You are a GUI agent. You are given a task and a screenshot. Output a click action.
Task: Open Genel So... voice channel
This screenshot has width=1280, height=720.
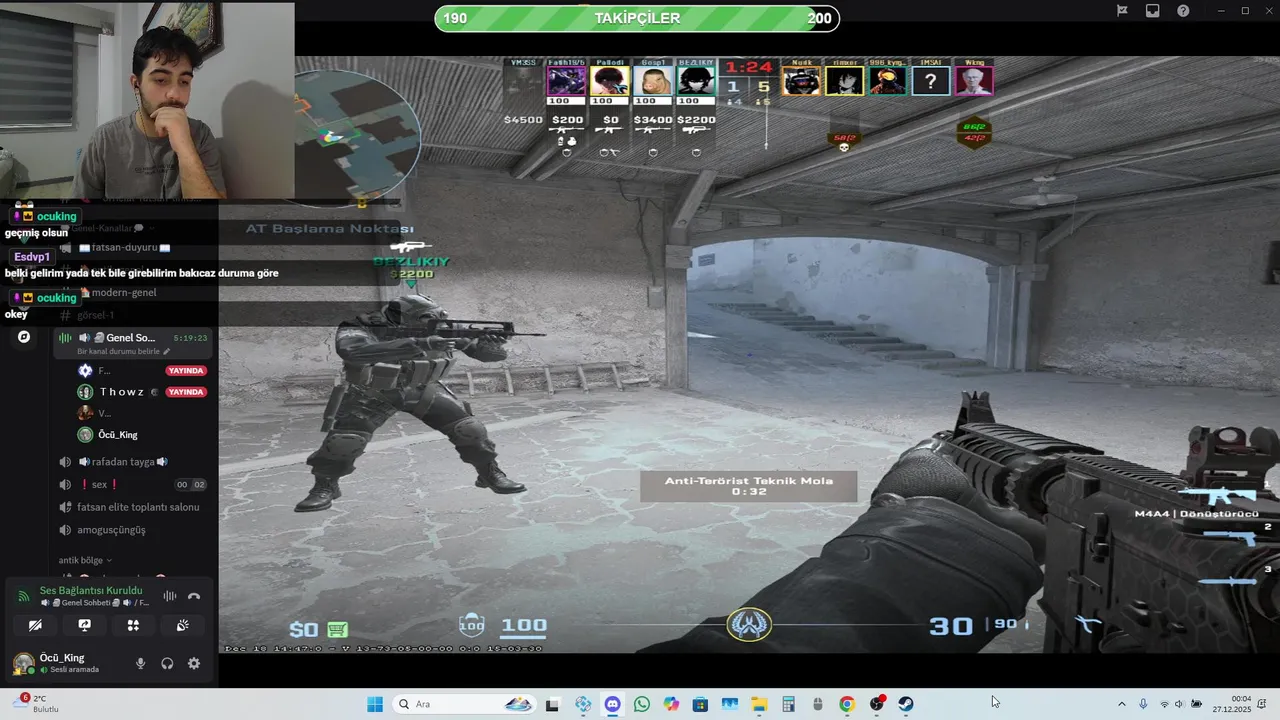click(x=132, y=338)
